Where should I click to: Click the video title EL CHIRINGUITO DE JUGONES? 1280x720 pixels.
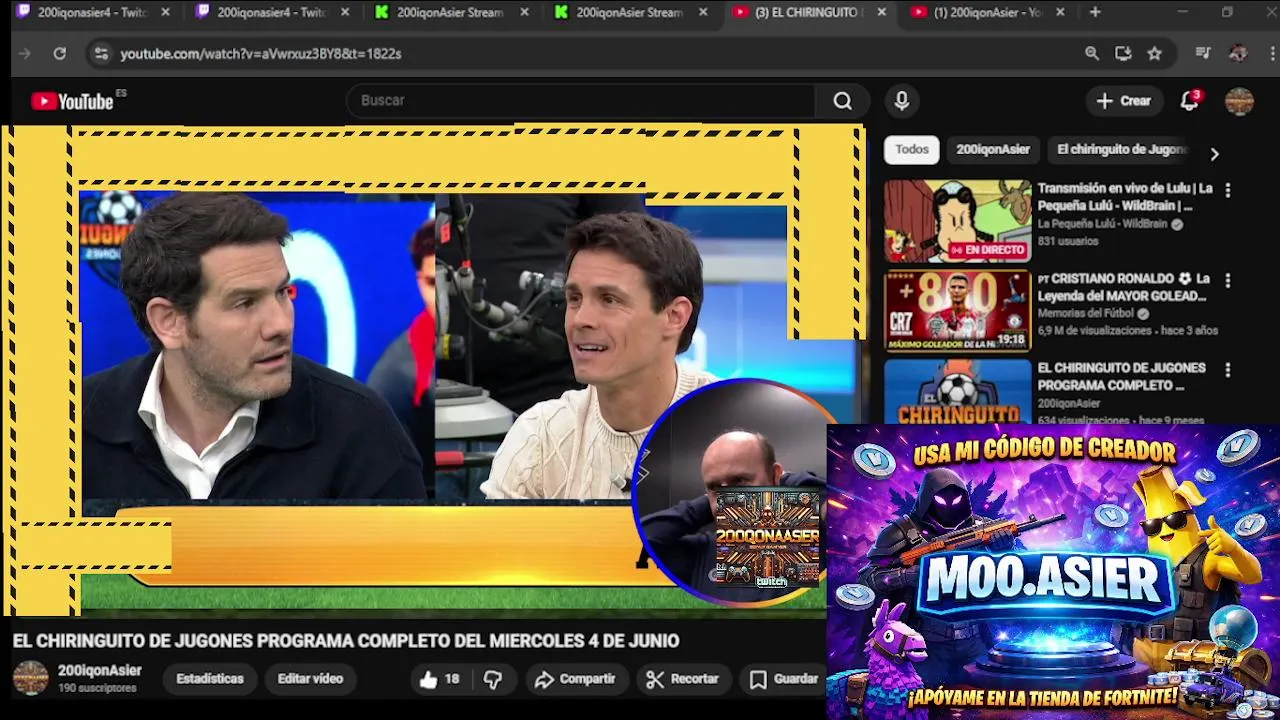pyautogui.click(x=345, y=641)
